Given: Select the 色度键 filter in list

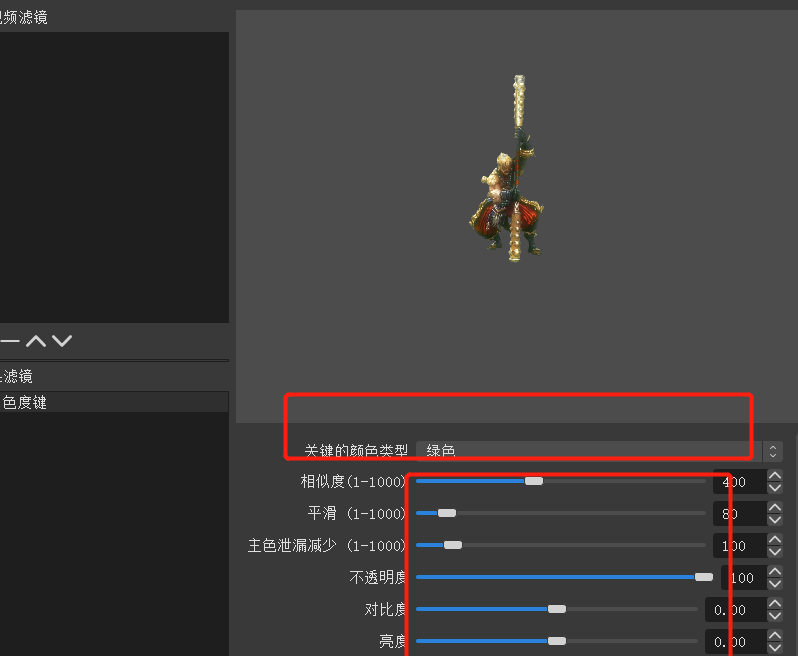Looking at the screenshot, I should 114,402.
